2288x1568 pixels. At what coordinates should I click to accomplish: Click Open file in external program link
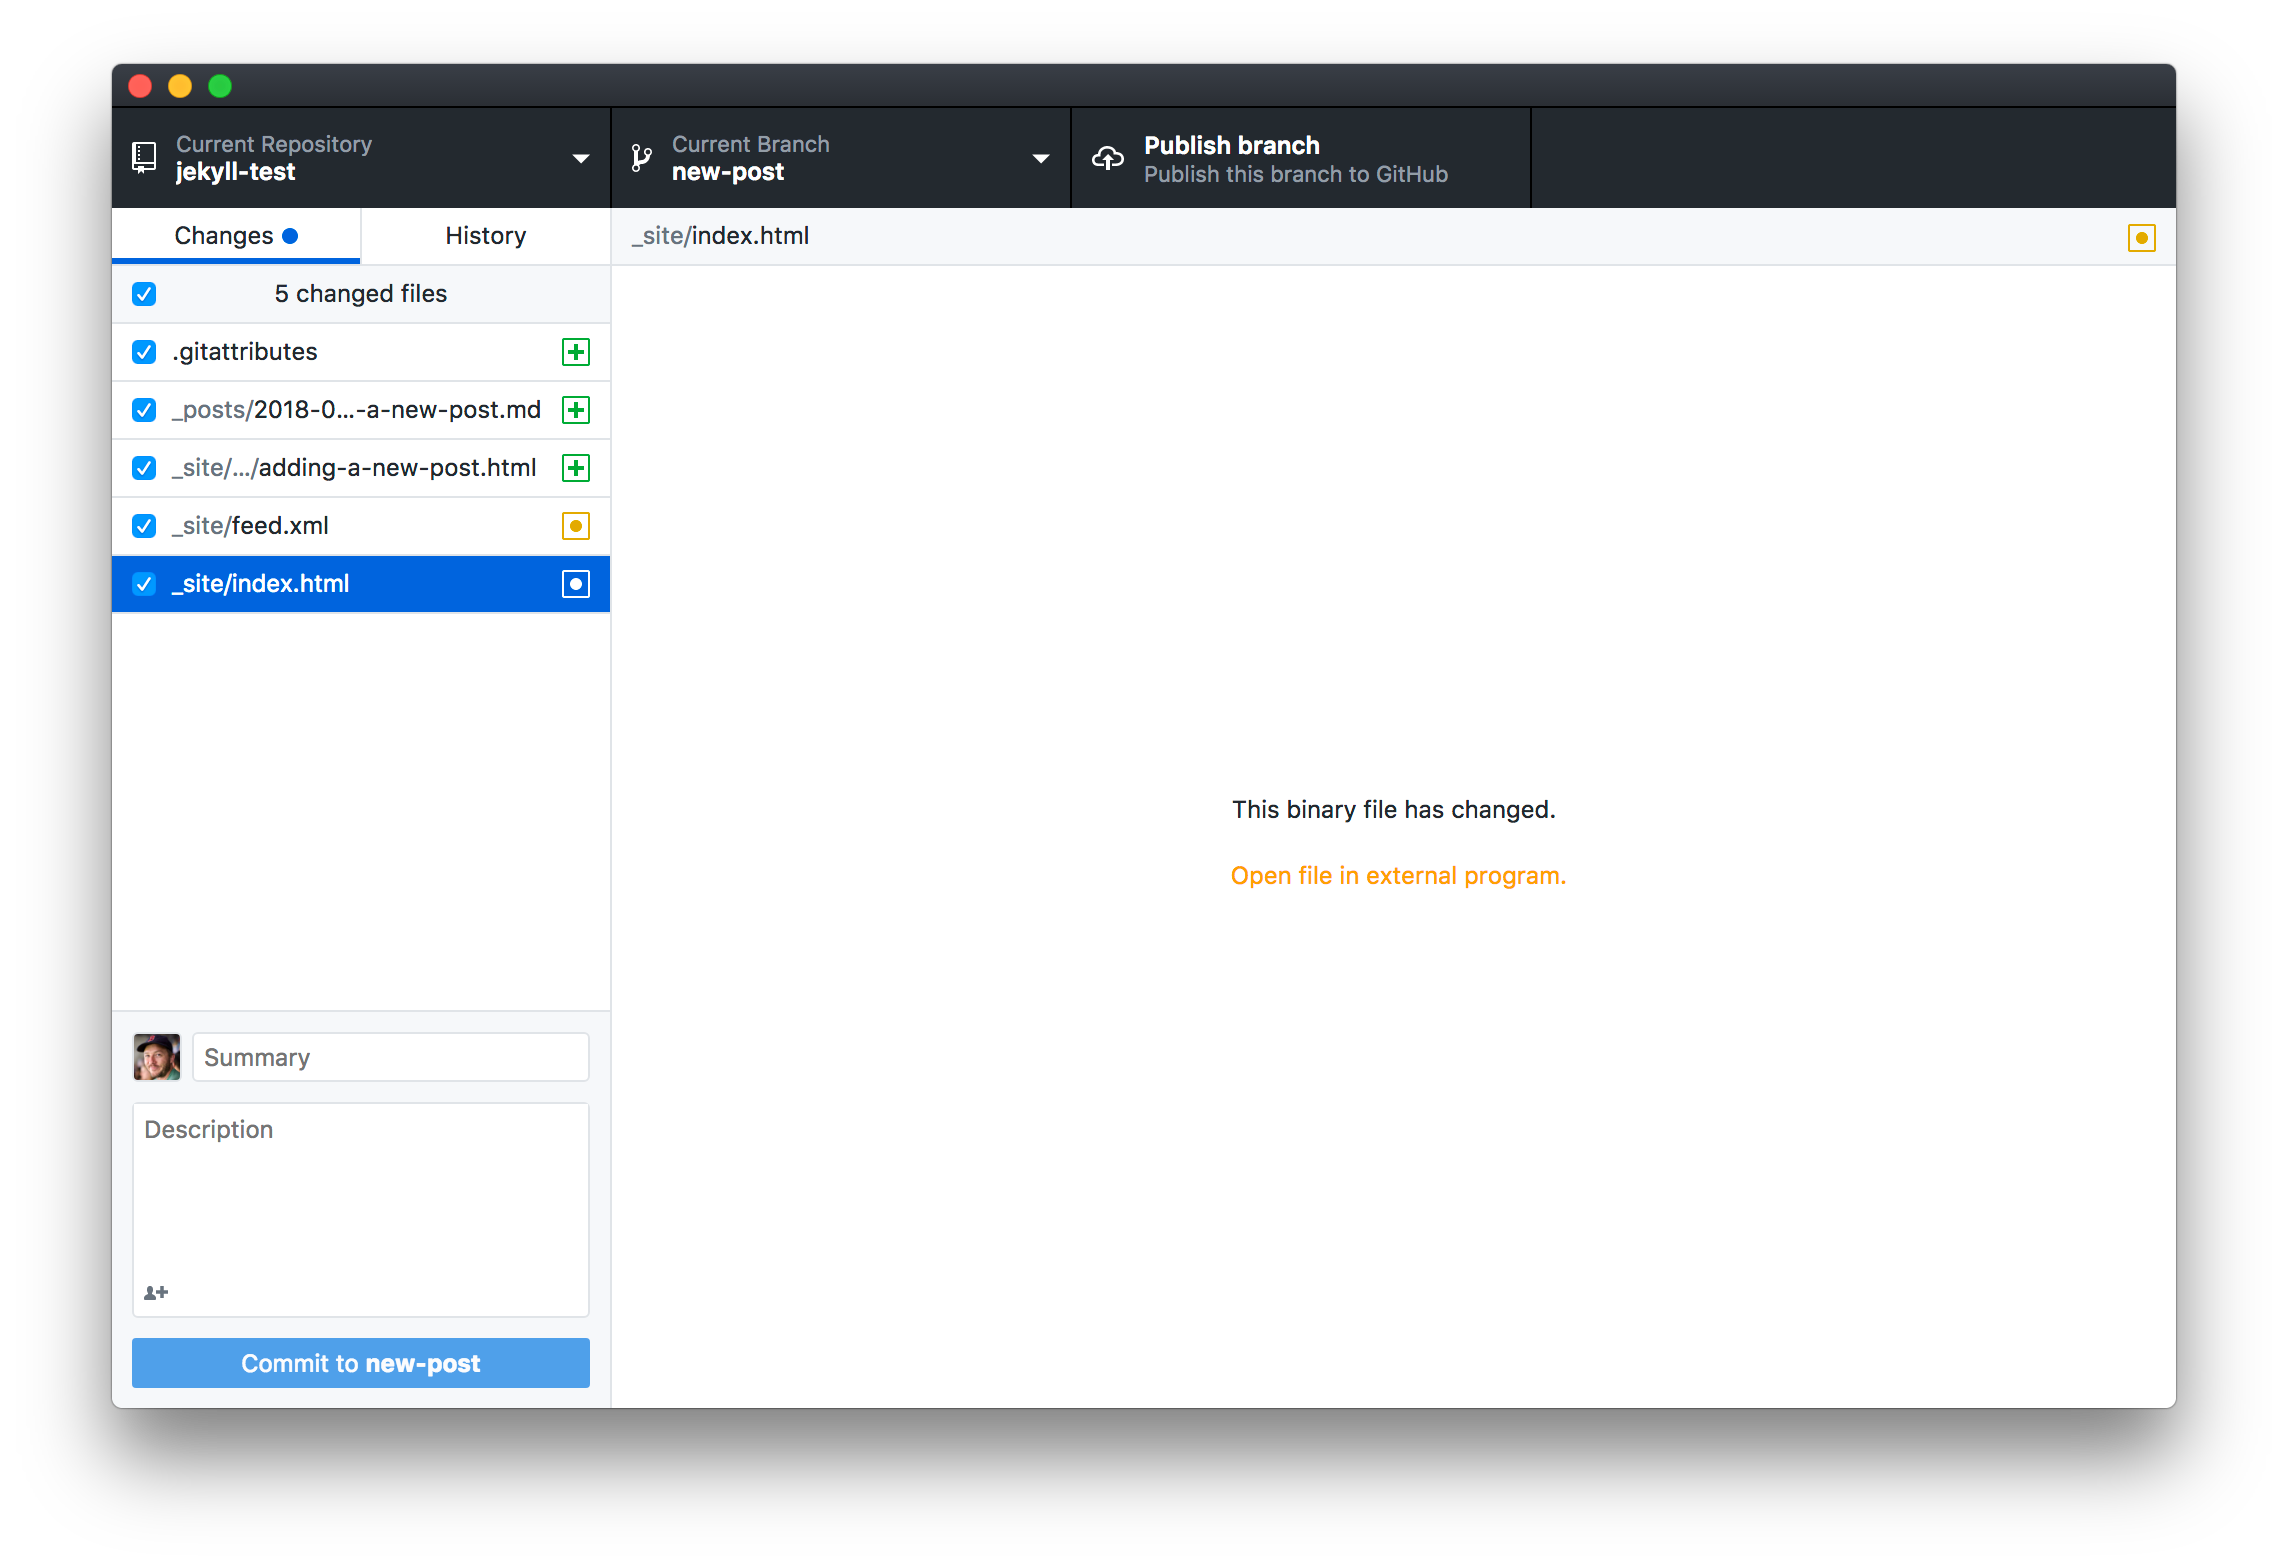coord(1397,875)
